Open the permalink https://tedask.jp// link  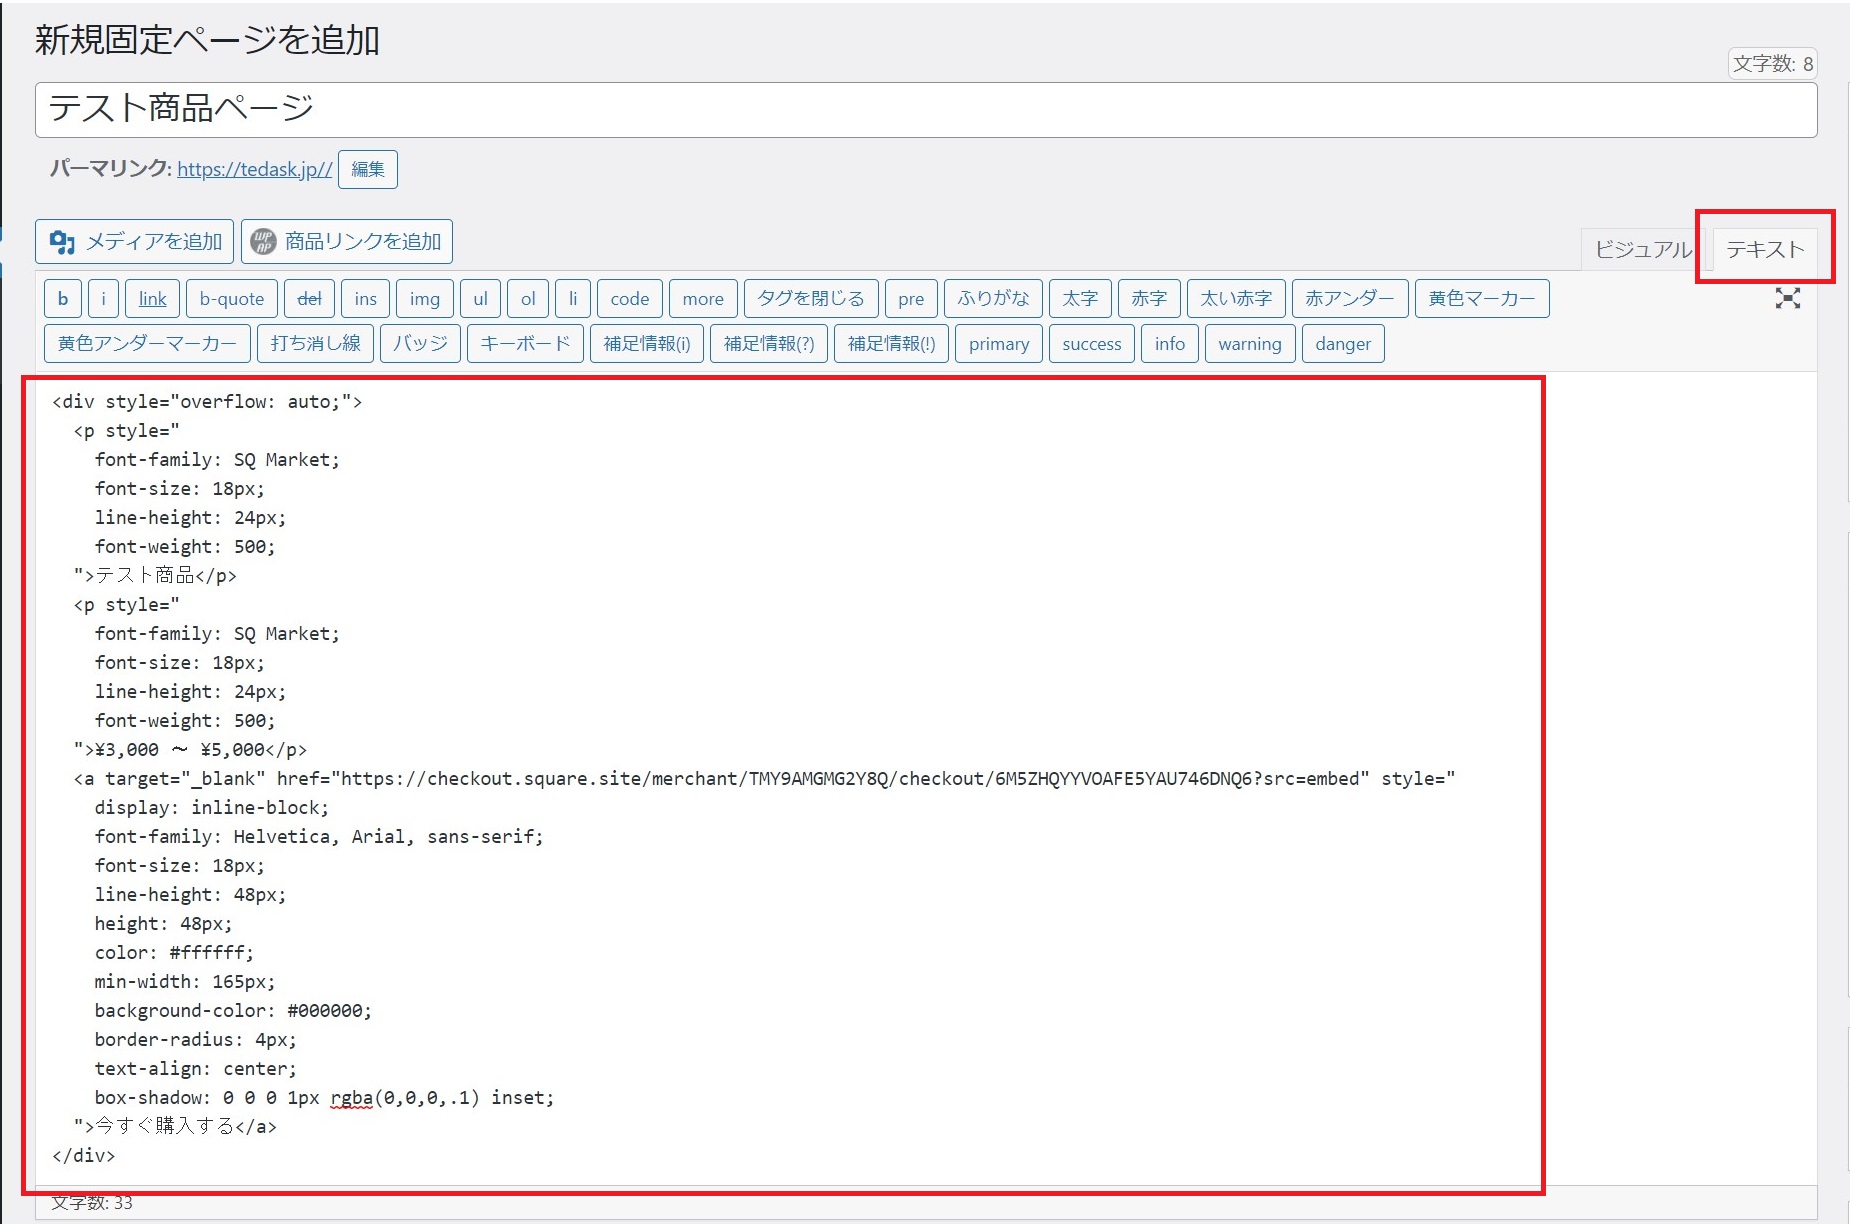coord(254,169)
